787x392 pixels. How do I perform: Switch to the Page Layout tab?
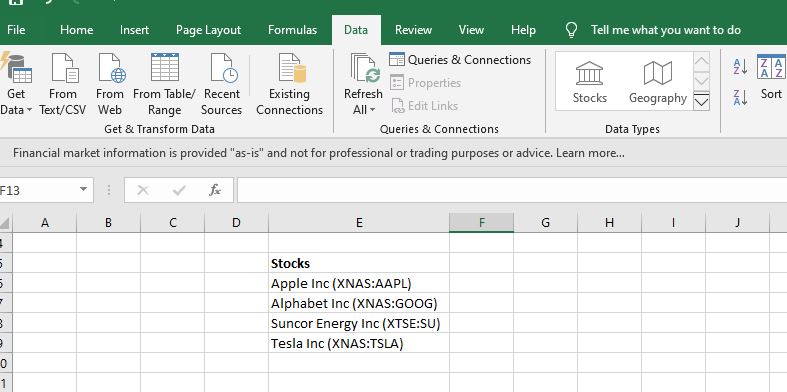[x=208, y=30]
